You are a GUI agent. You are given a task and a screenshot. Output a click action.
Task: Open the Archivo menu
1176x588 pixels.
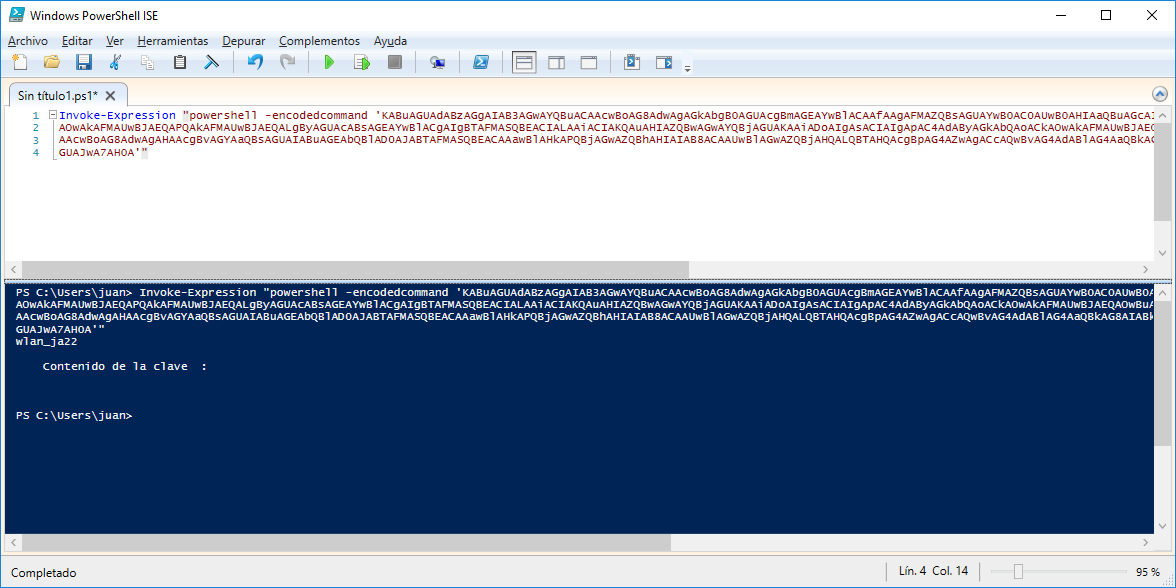click(x=28, y=41)
